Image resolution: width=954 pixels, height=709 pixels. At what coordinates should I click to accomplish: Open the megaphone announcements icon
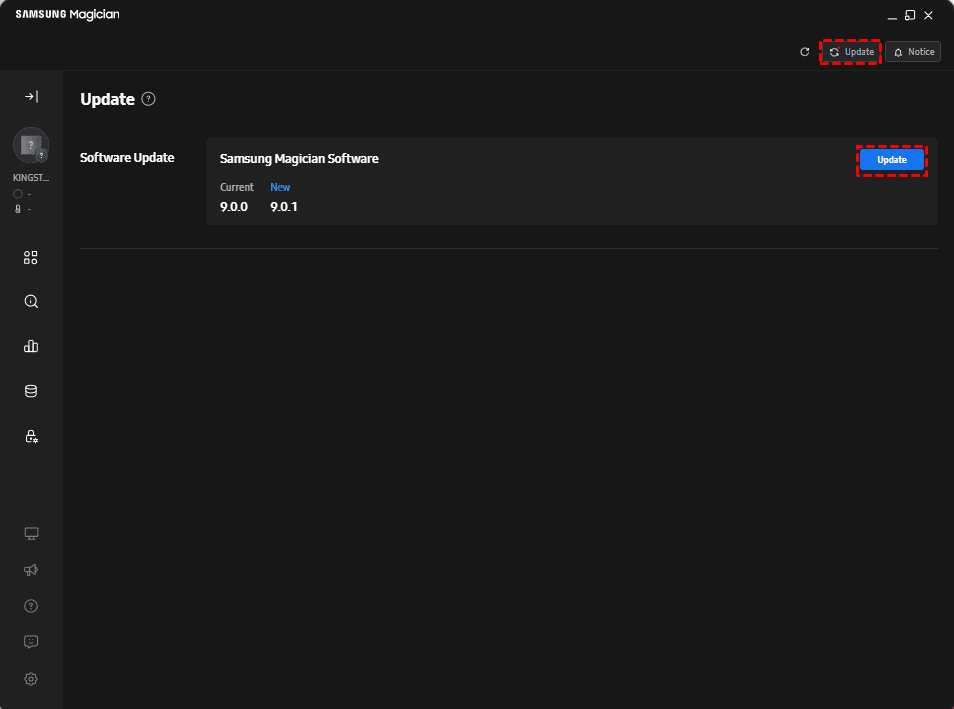tap(31, 569)
